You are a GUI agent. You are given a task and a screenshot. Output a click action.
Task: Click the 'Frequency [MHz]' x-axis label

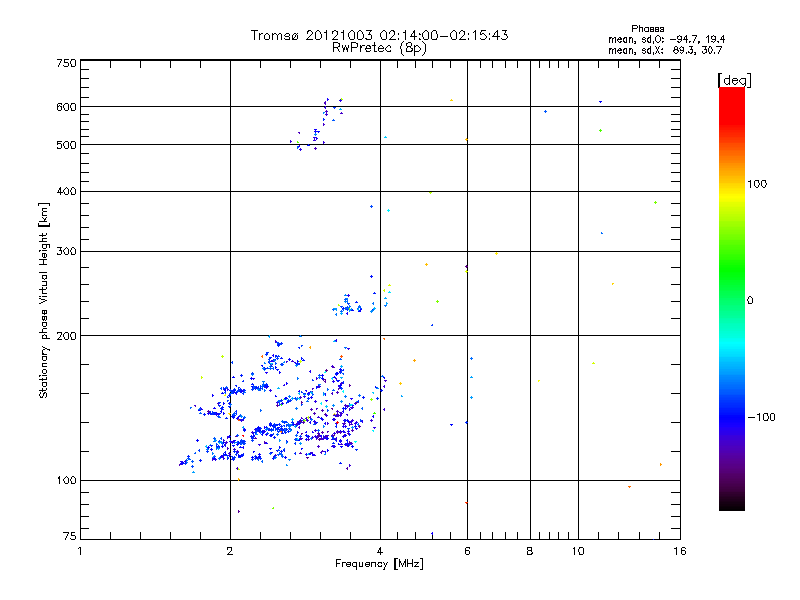click(379, 564)
